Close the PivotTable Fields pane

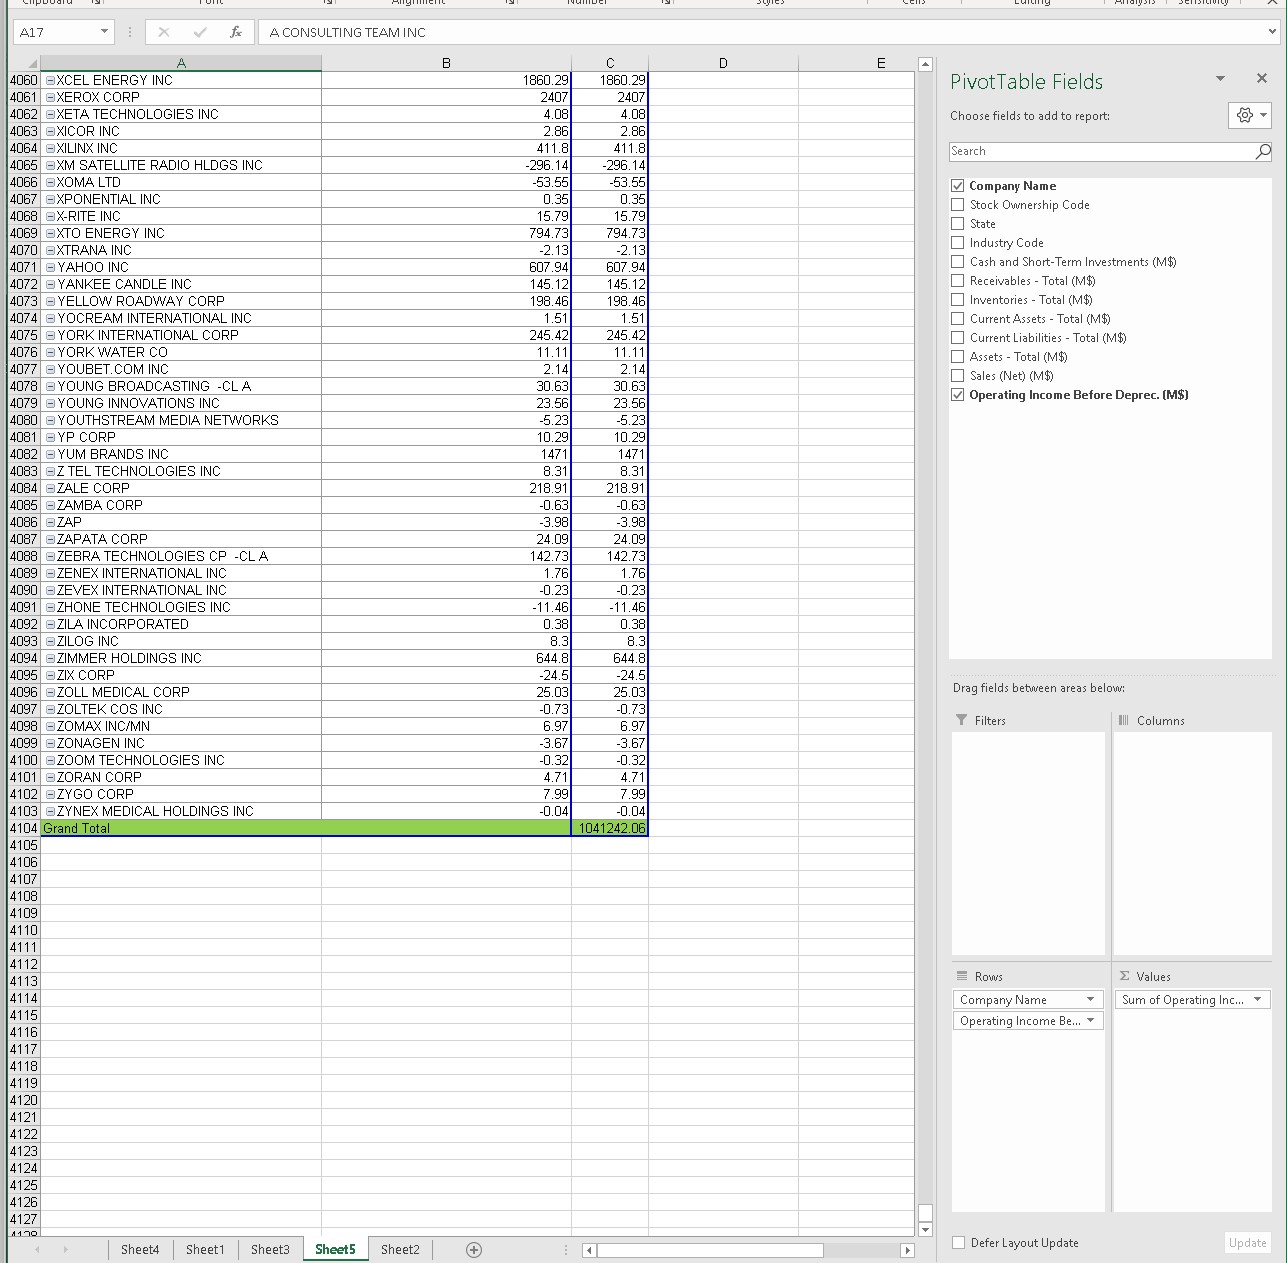pyautogui.click(x=1262, y=78)
